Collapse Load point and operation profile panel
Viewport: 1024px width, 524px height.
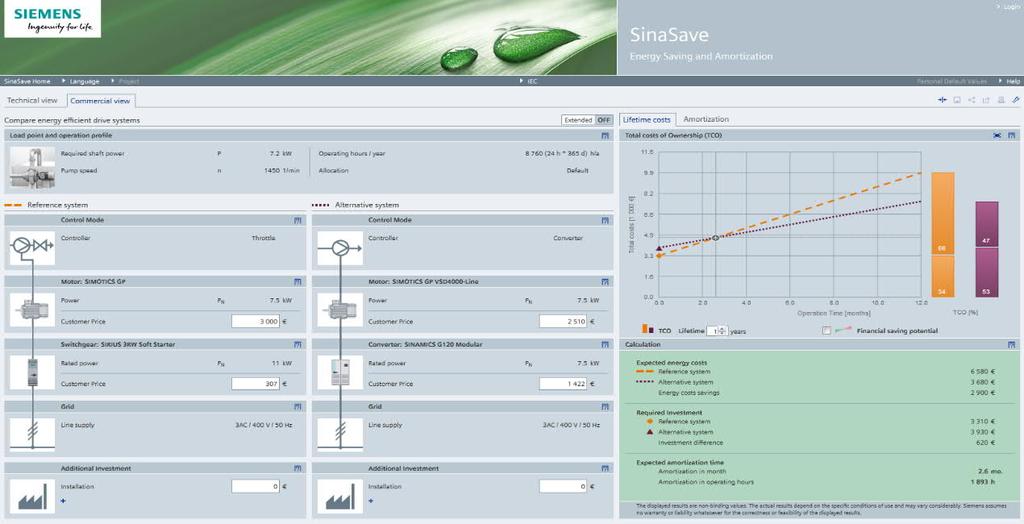(605, 135)
